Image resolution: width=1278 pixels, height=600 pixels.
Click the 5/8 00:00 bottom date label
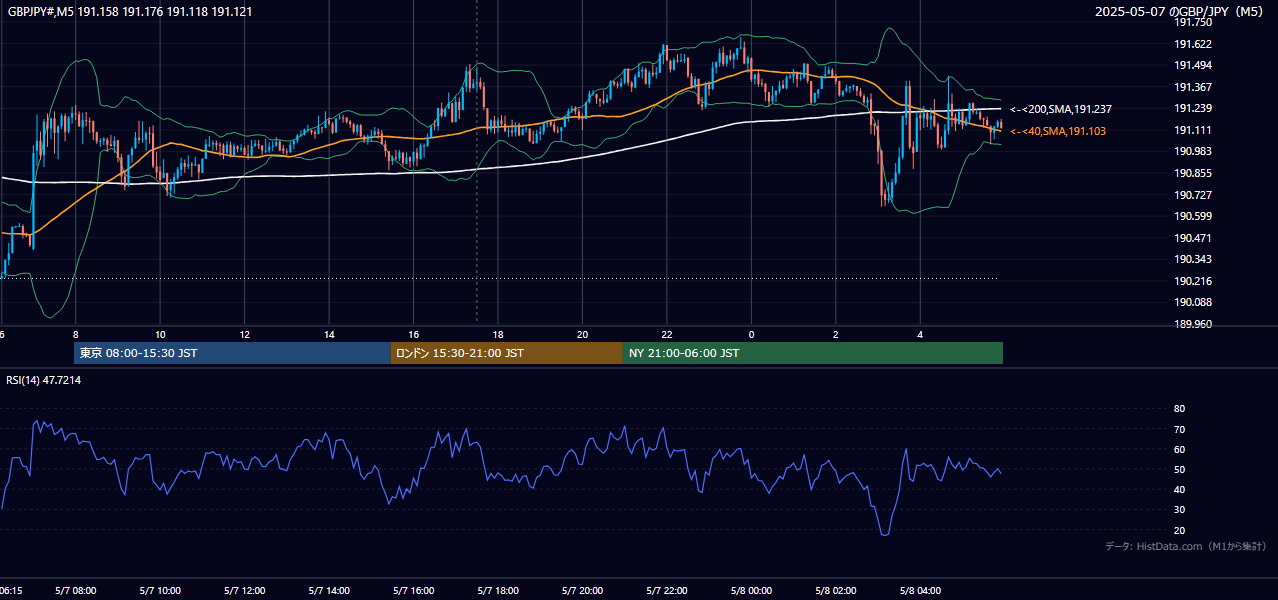[x=751, y=591]
